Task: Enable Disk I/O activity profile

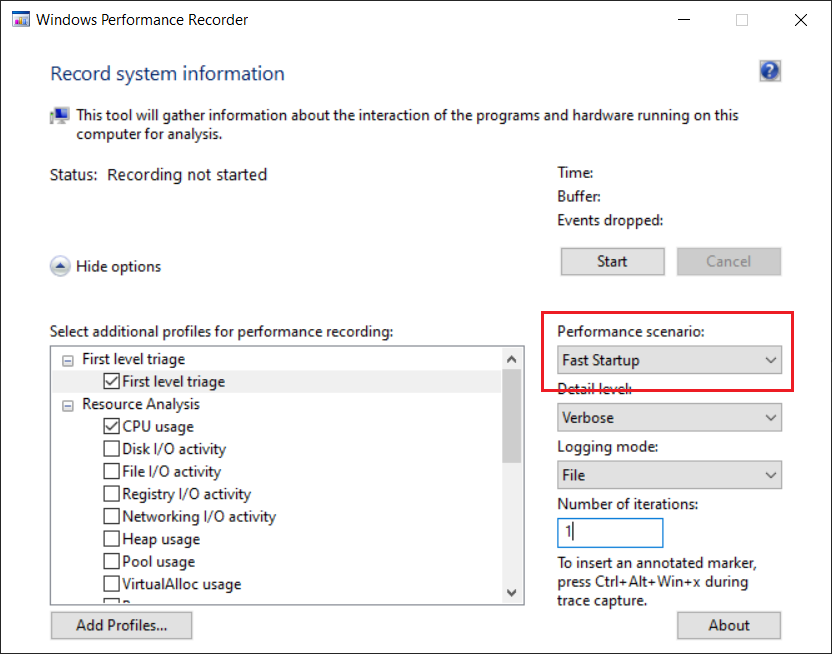Action: tap(111, 449)
